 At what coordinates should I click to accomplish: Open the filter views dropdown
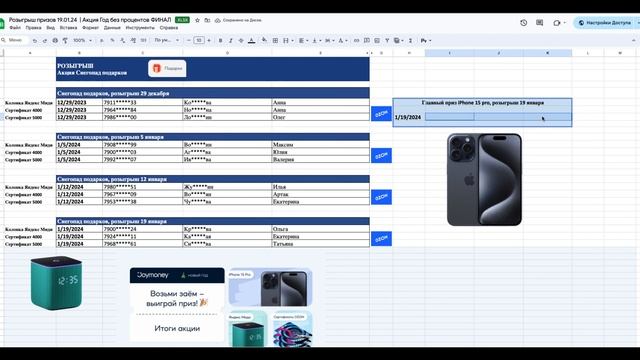pyautogui.click(x=398, y=40)
